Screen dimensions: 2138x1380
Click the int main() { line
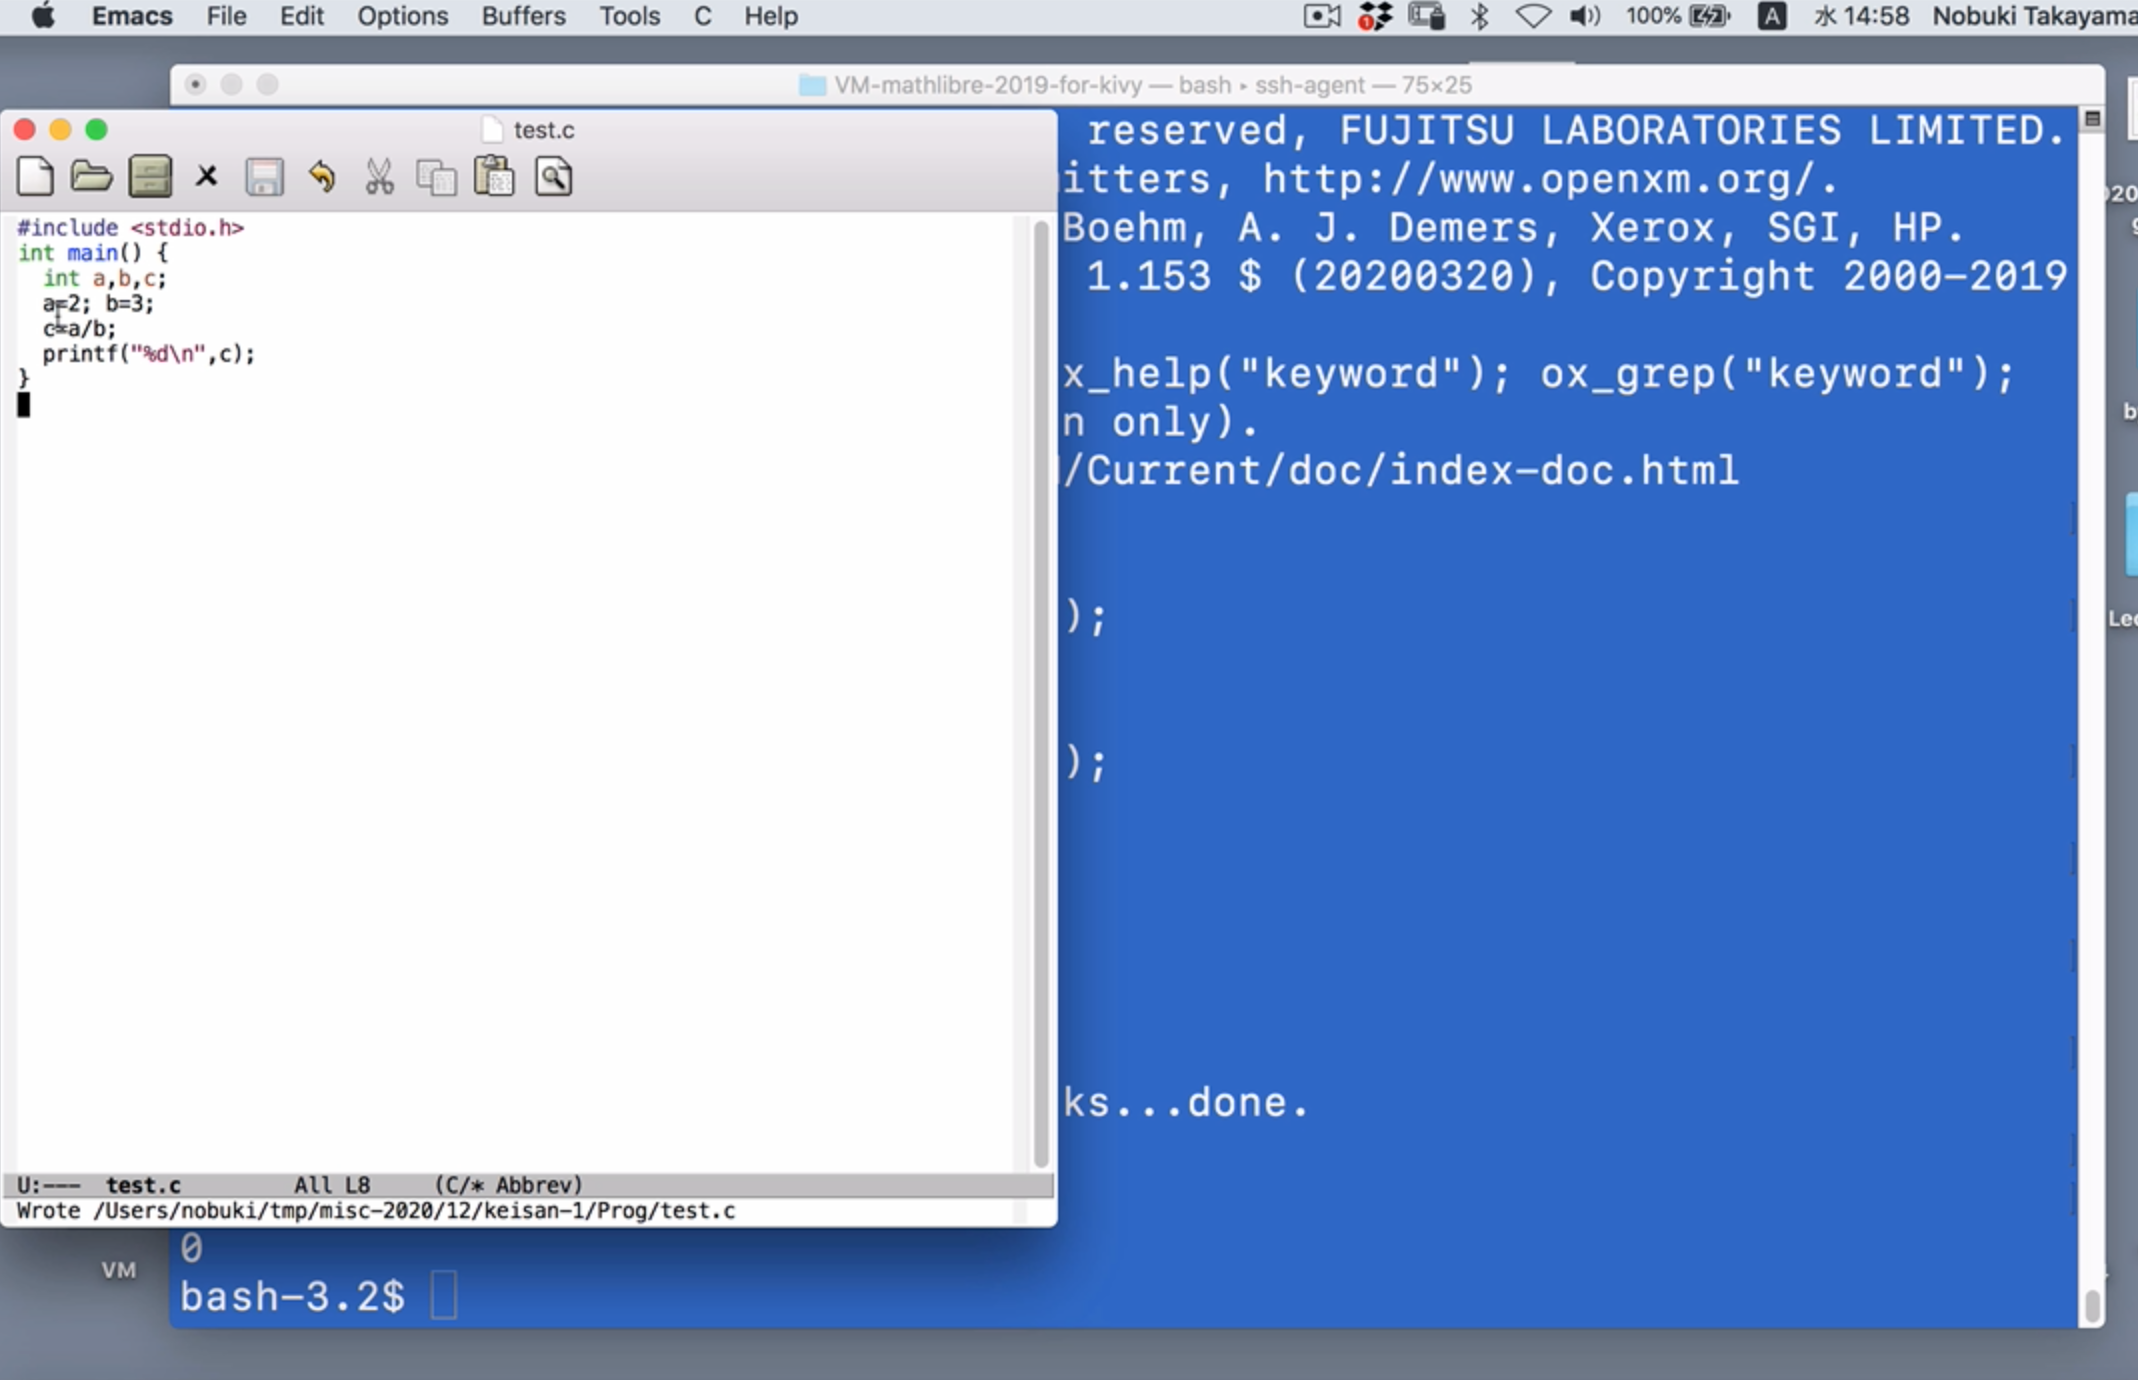[x=93, y=253]
